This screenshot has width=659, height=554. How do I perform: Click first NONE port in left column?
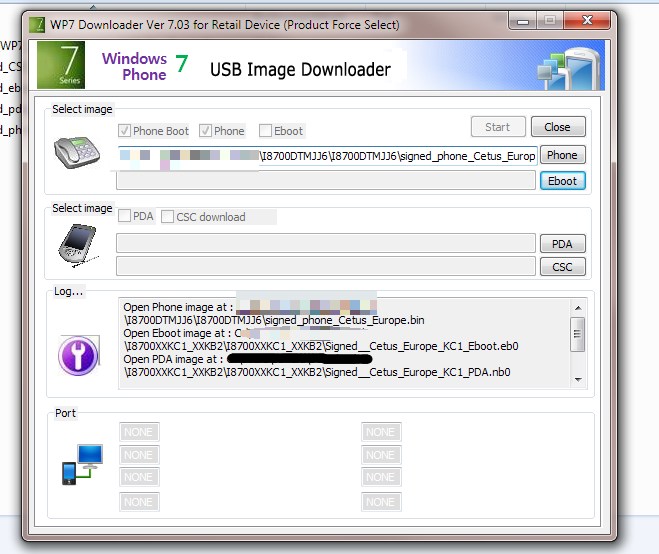(x=139, y=432)
